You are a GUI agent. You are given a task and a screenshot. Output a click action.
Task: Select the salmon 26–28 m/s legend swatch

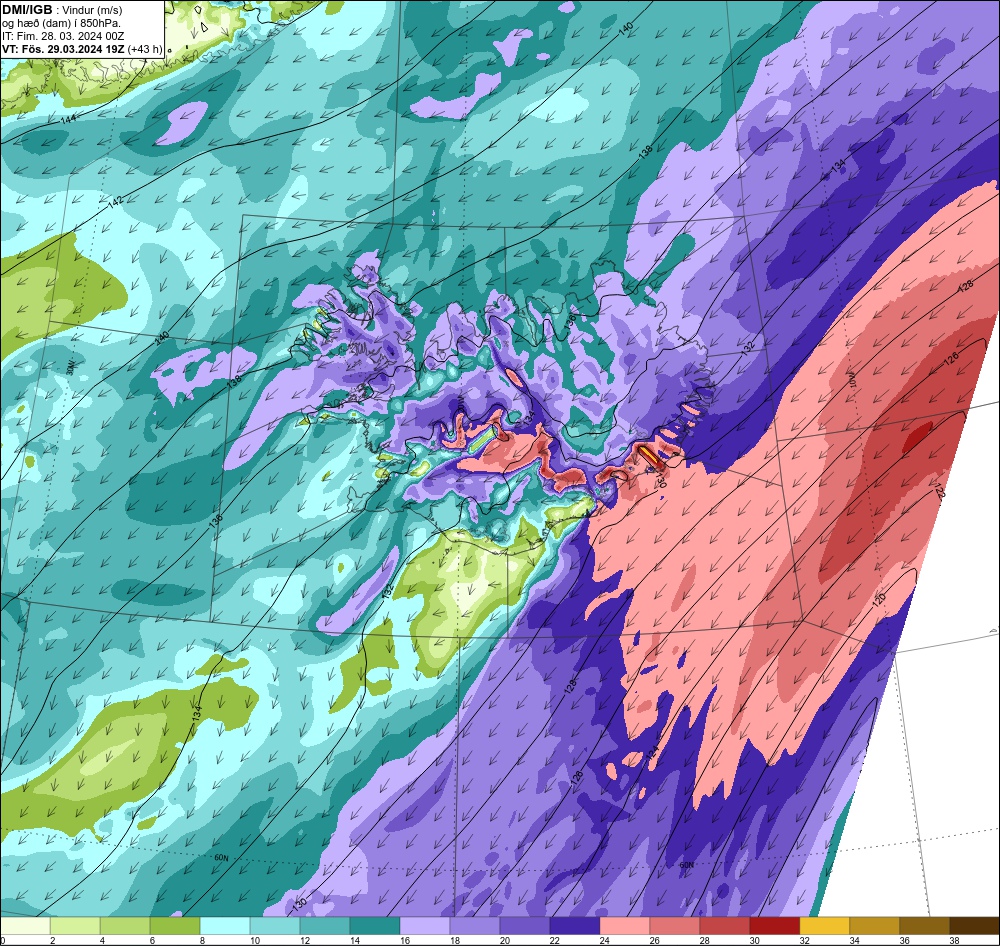point(674,925)
